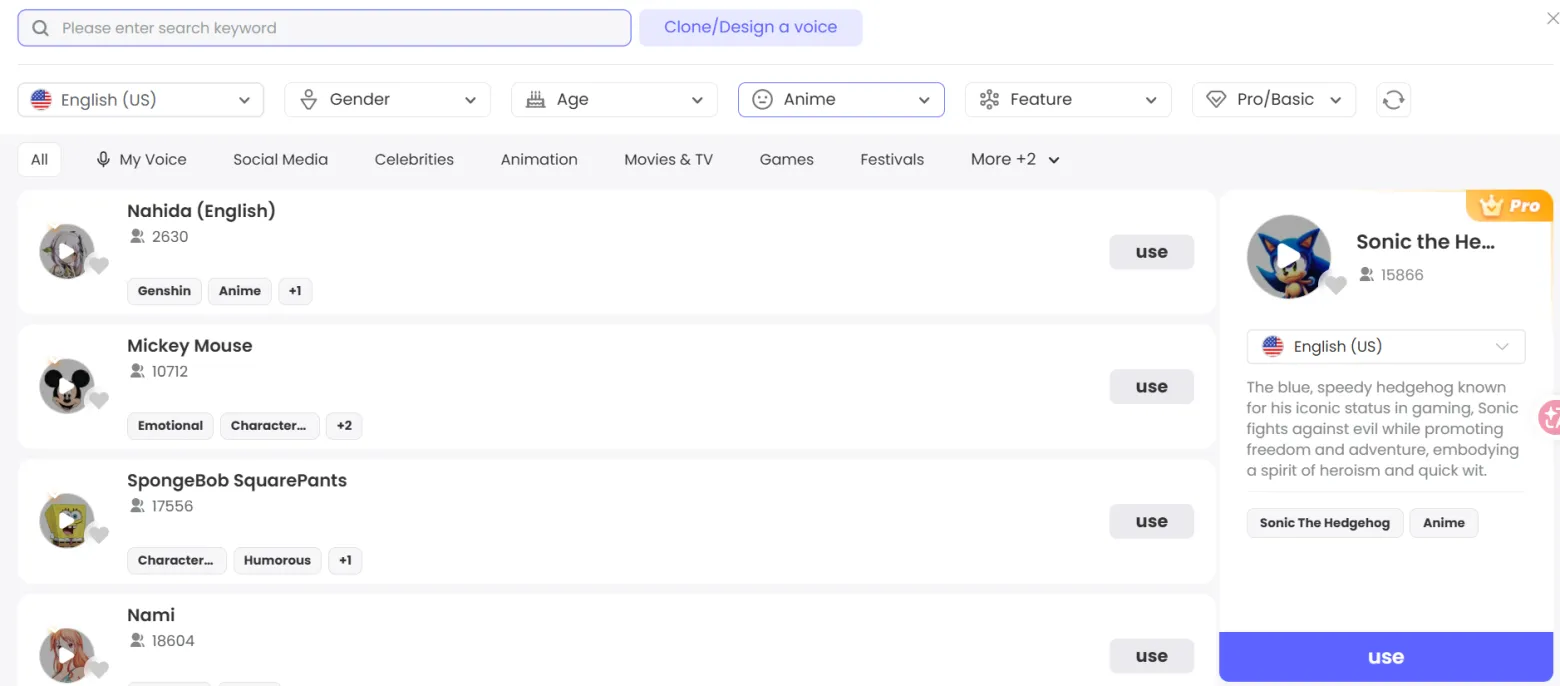Favorite SpongeBob SquarePants with heart icon
This screenshot has width=1560, height=686.
click(x=98, y=535)
